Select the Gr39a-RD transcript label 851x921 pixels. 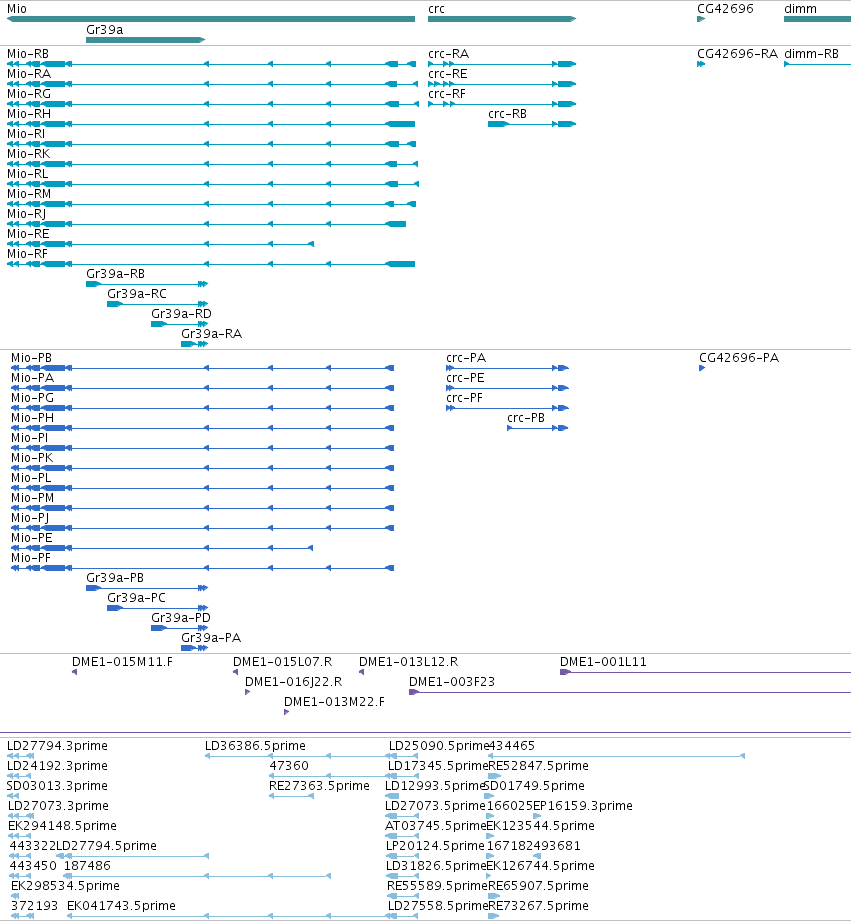(181, 314)
